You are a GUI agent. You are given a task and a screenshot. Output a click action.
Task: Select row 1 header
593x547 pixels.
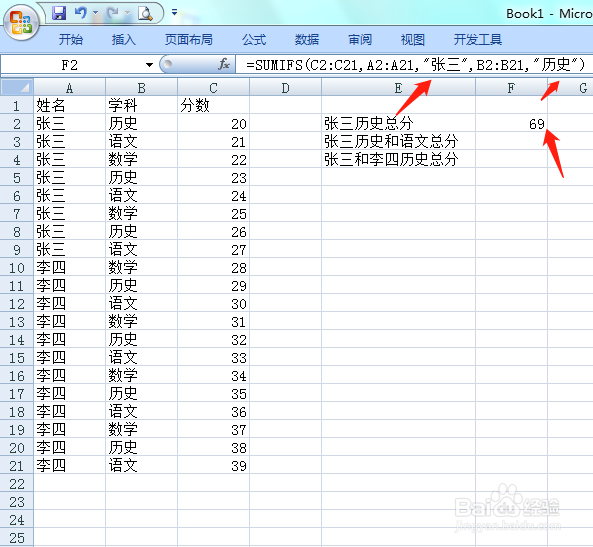17,105
